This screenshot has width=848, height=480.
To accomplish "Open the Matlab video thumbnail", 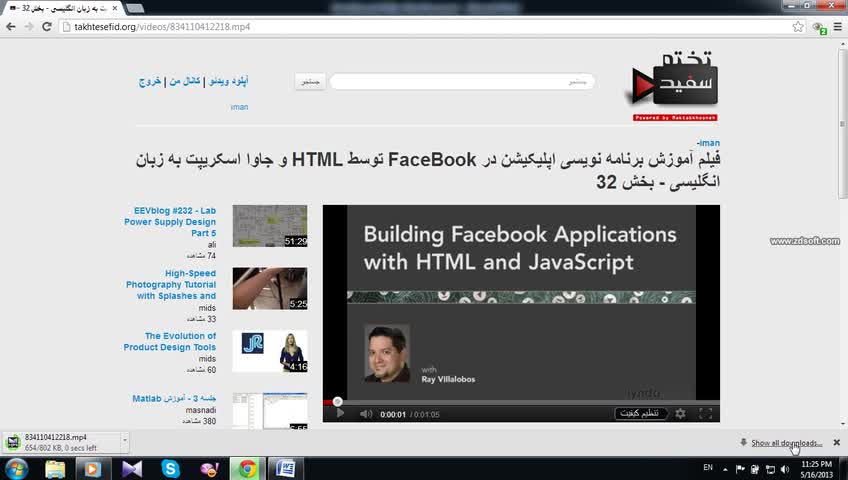I will pos(270,411).
